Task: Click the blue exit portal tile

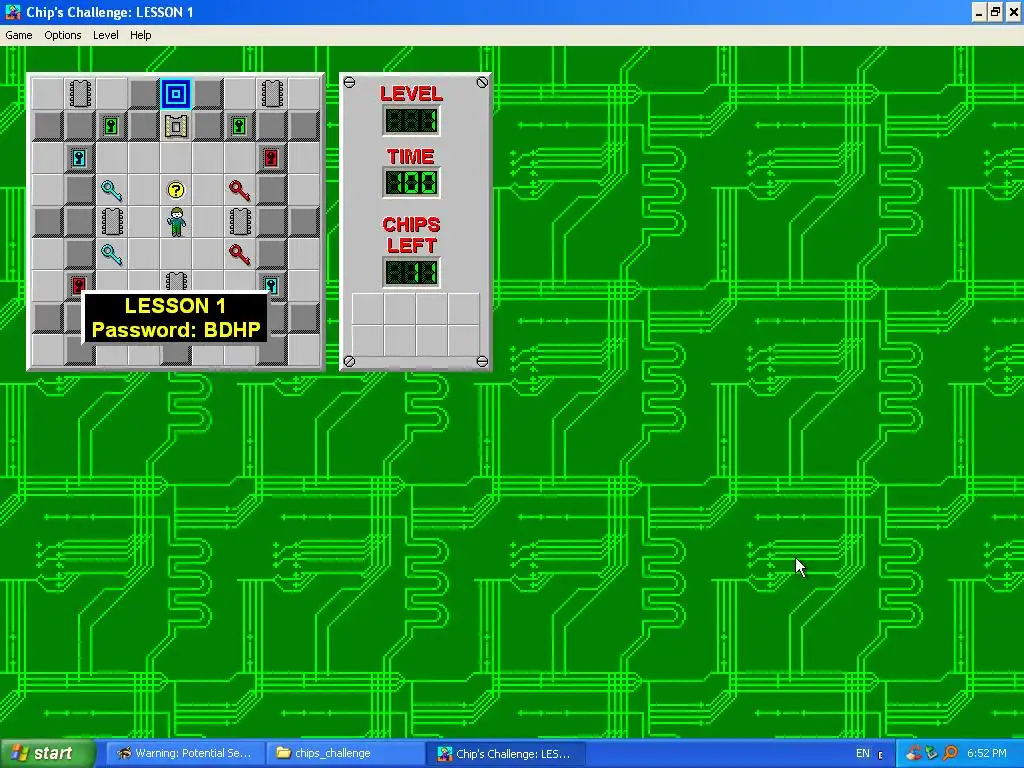Action: [176, 94]
